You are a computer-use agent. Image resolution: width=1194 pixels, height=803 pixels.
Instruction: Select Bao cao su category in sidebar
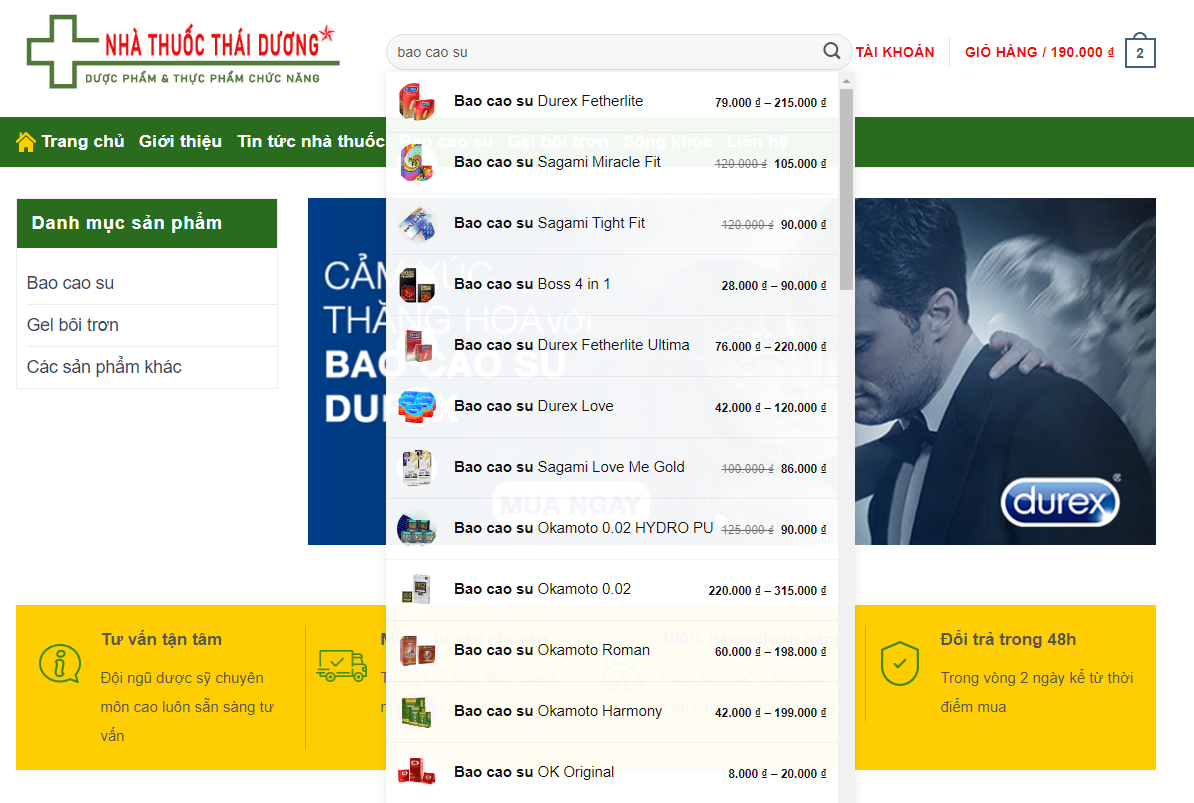[x=71, y=283]
